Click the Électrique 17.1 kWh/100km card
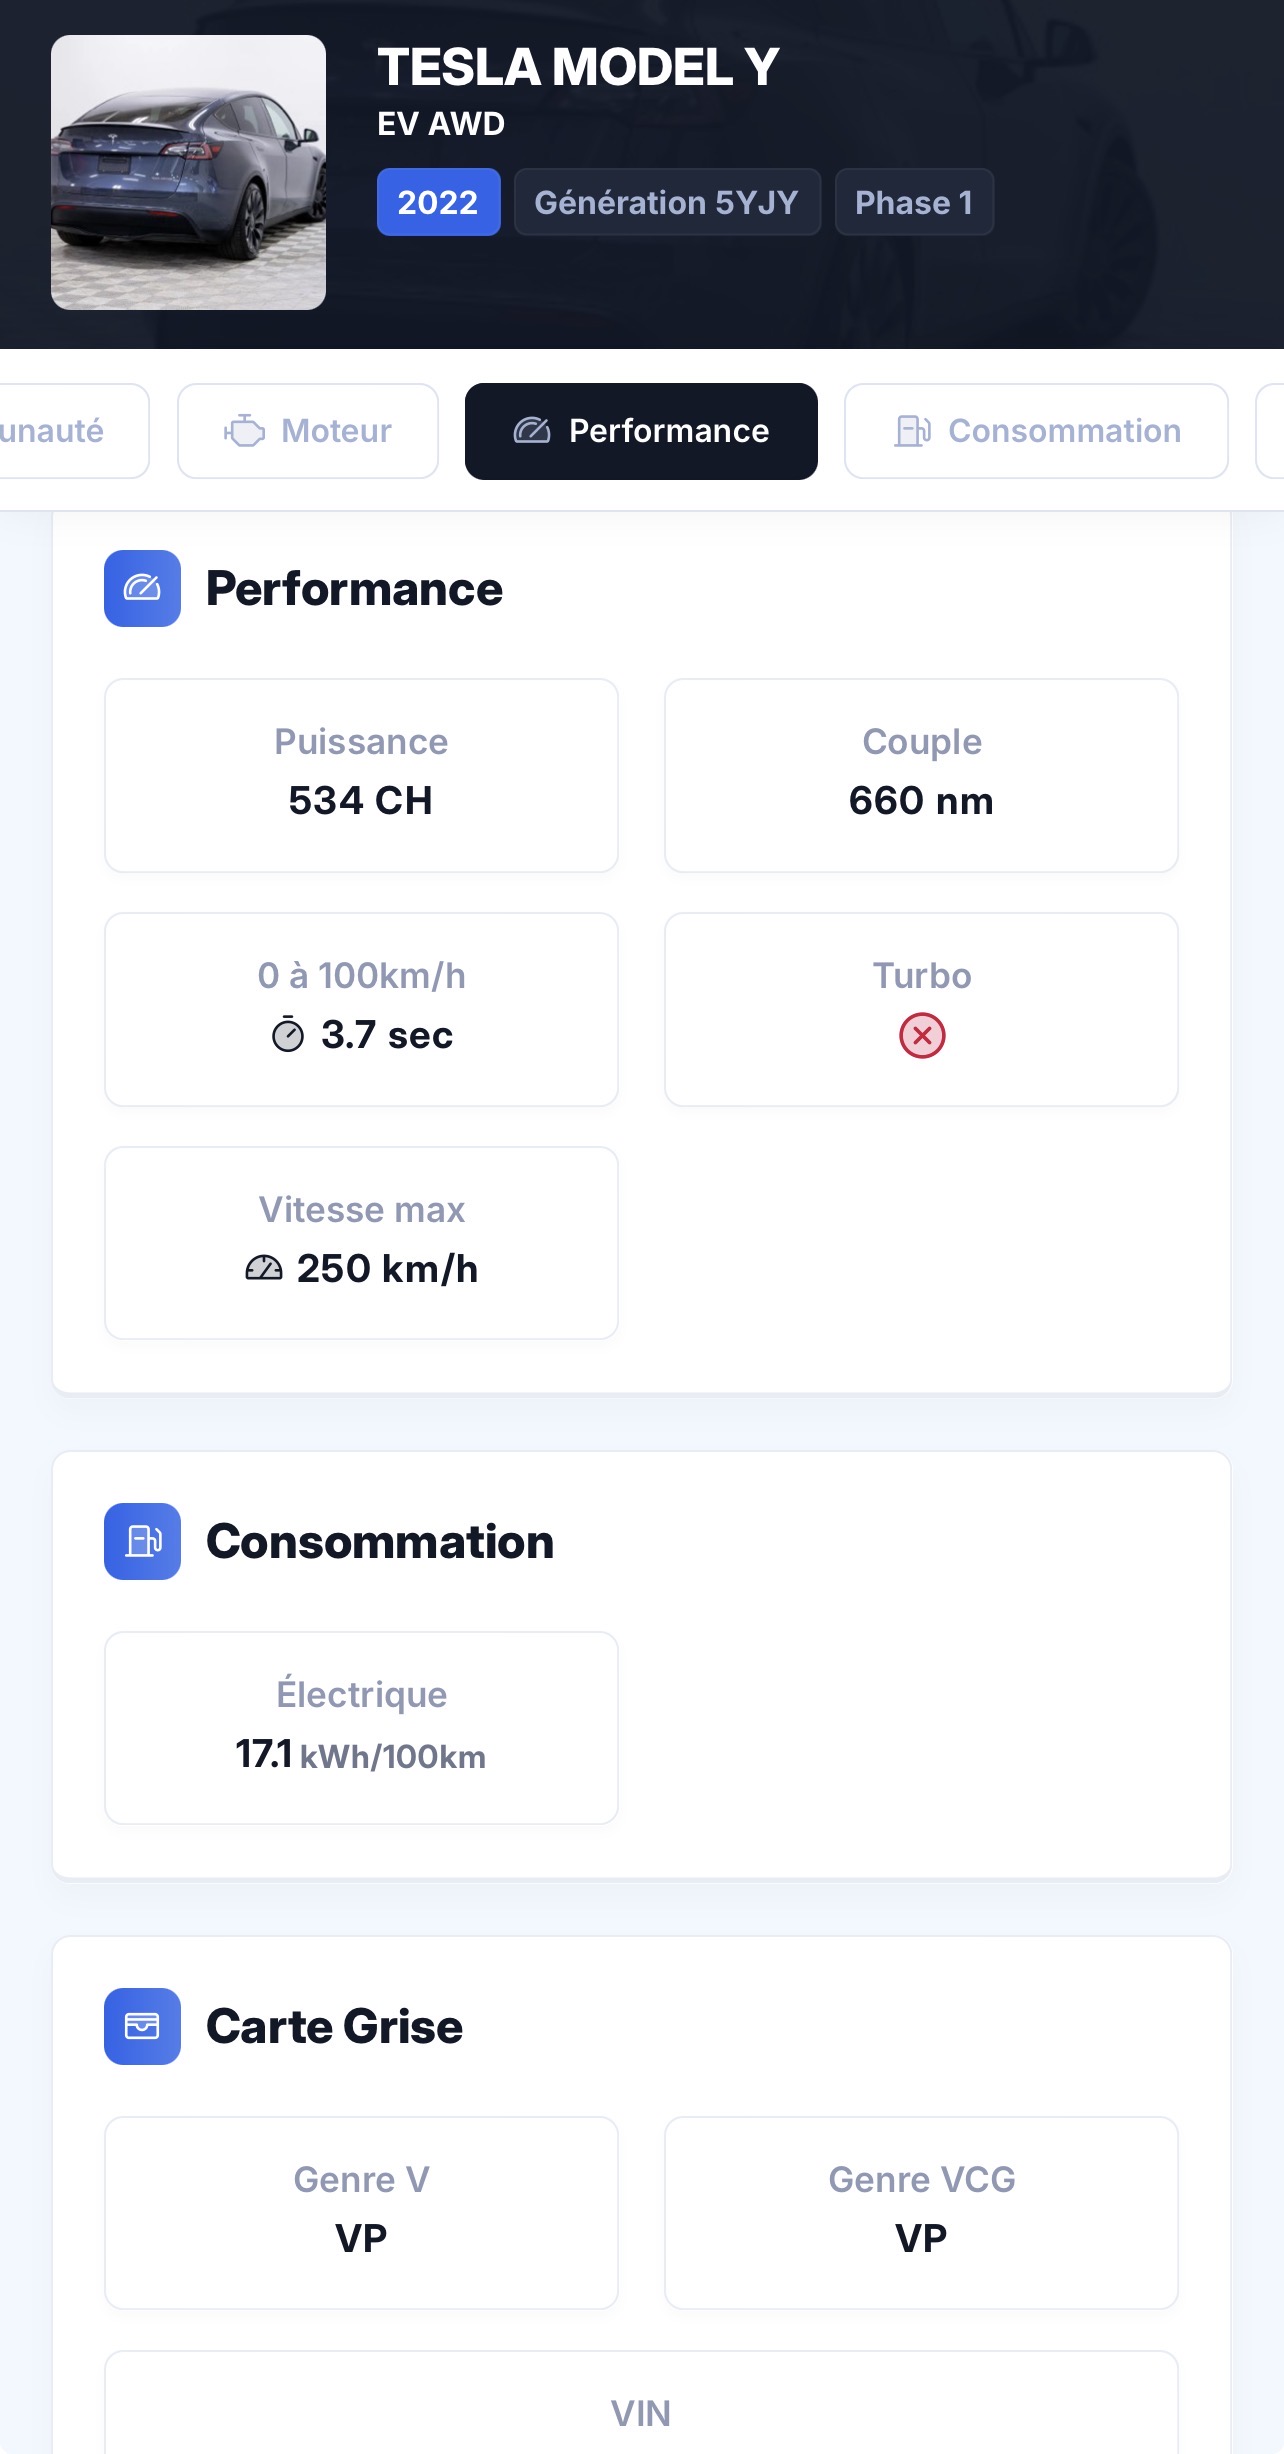Screen dimensions: 1284x2454 point(361,1728)
